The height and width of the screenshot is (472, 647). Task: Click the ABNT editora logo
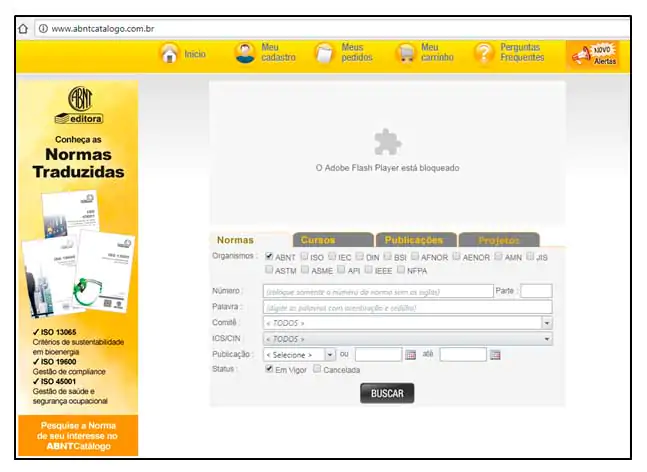(79, 105)
